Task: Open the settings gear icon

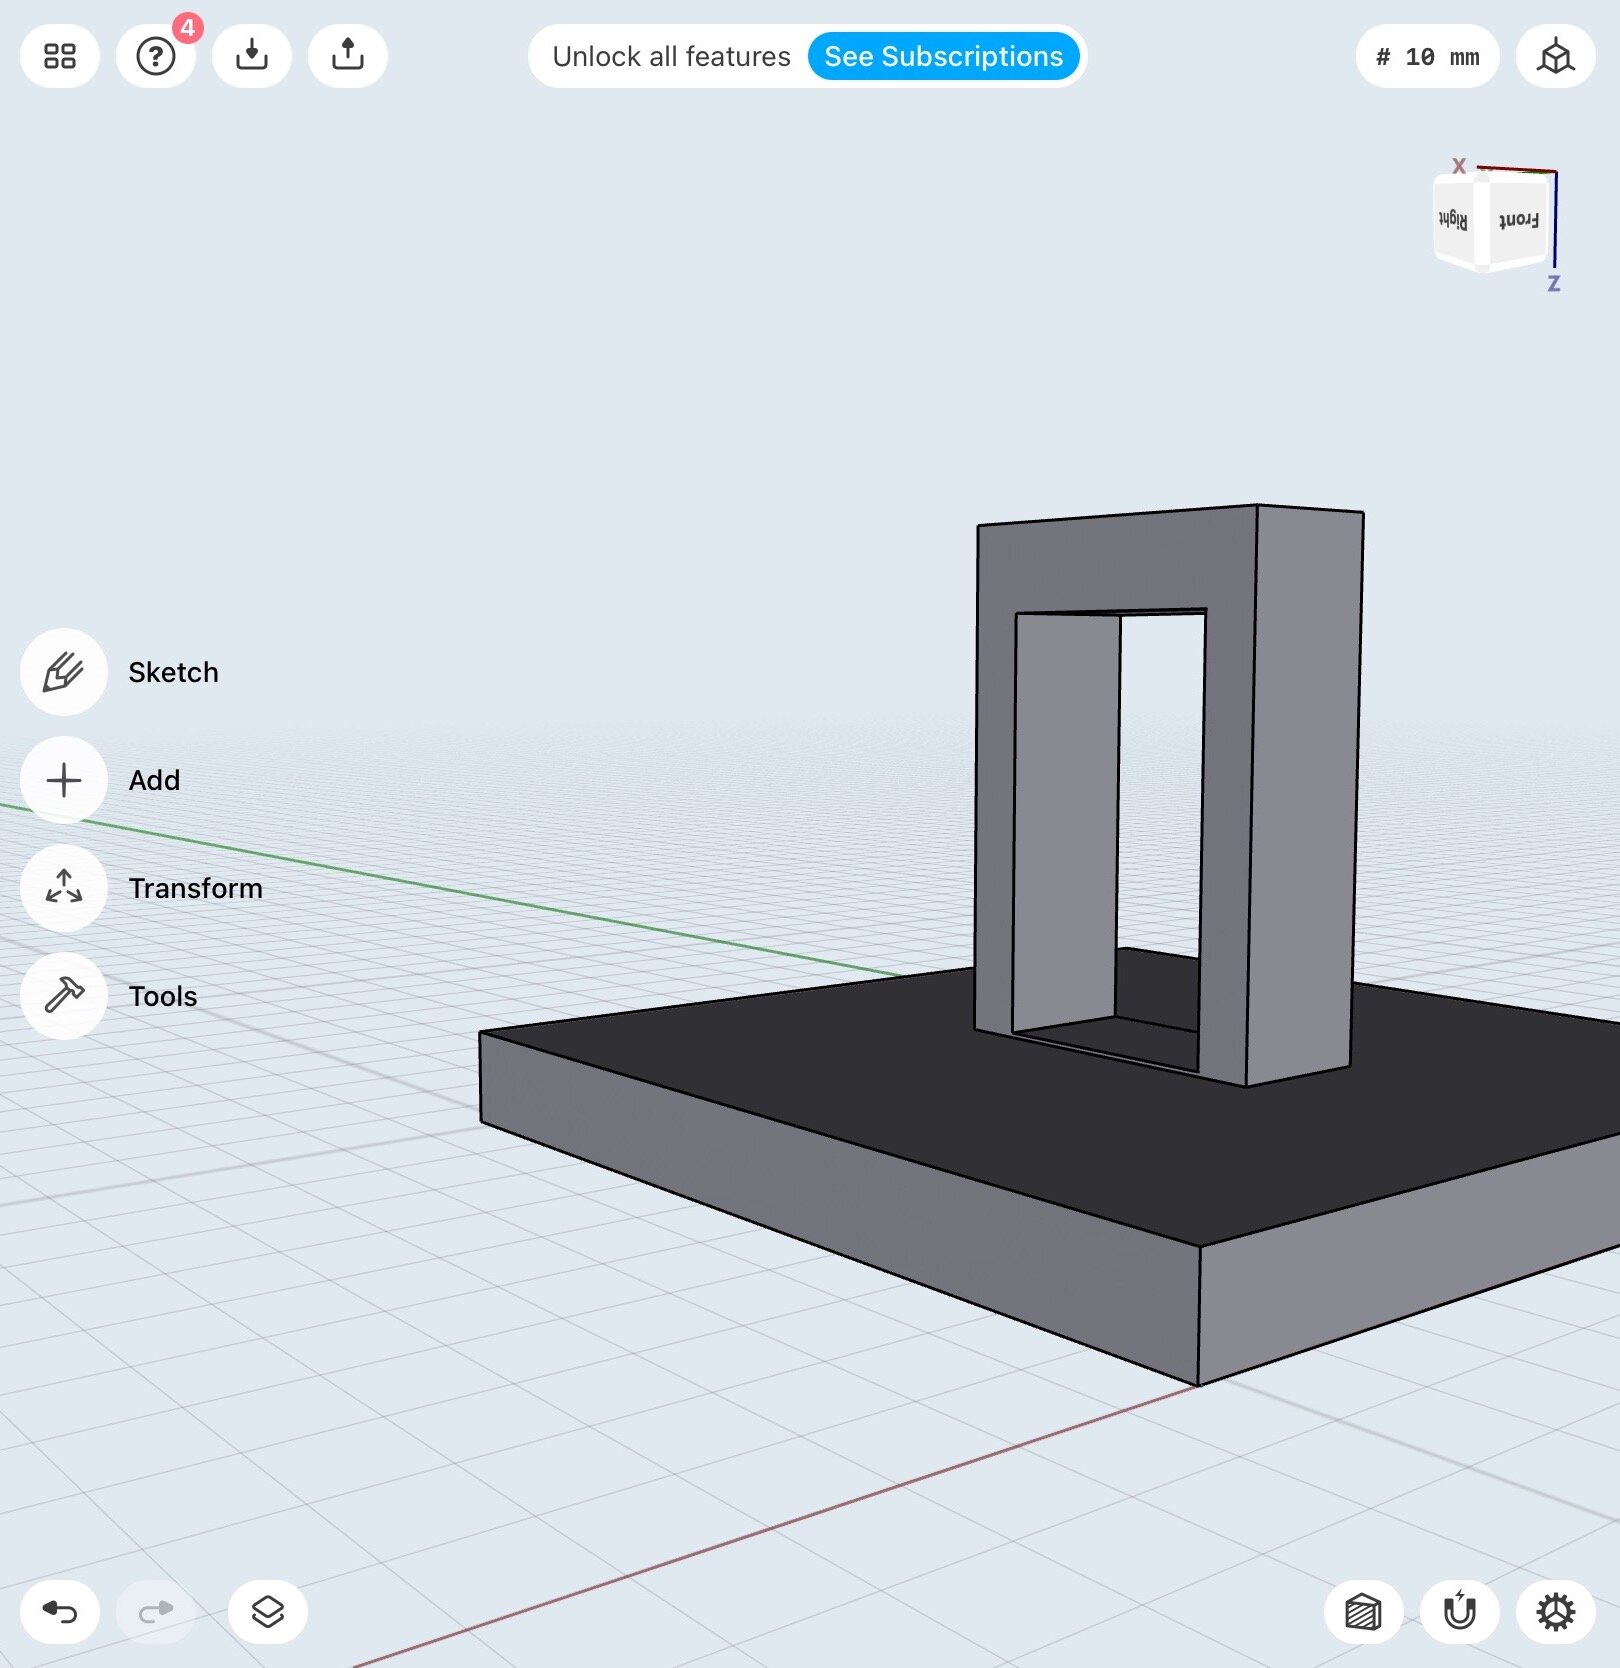Action: click(1556, 1612)
